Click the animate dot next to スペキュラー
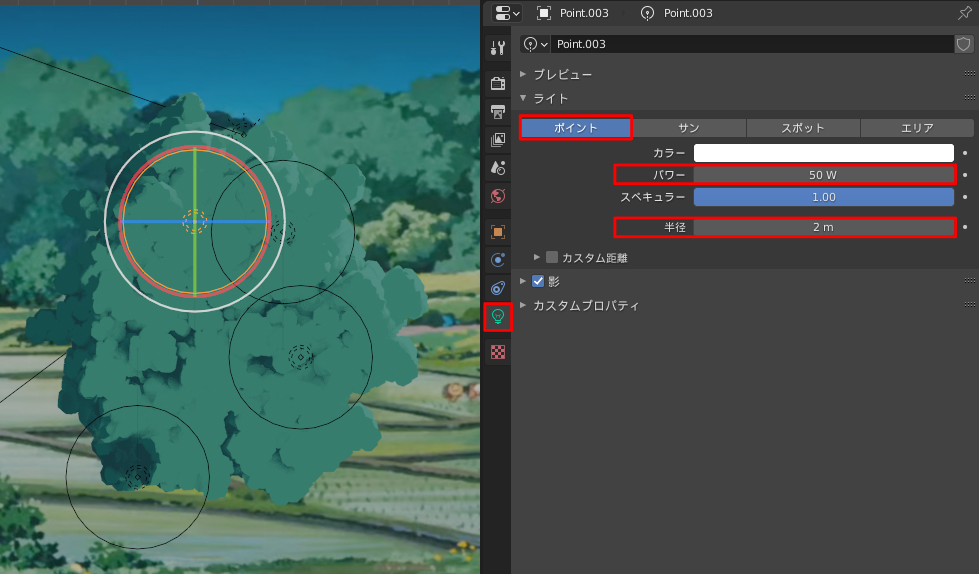The width and height of the screenshot is (979, 574). click(x=965, y=197)
